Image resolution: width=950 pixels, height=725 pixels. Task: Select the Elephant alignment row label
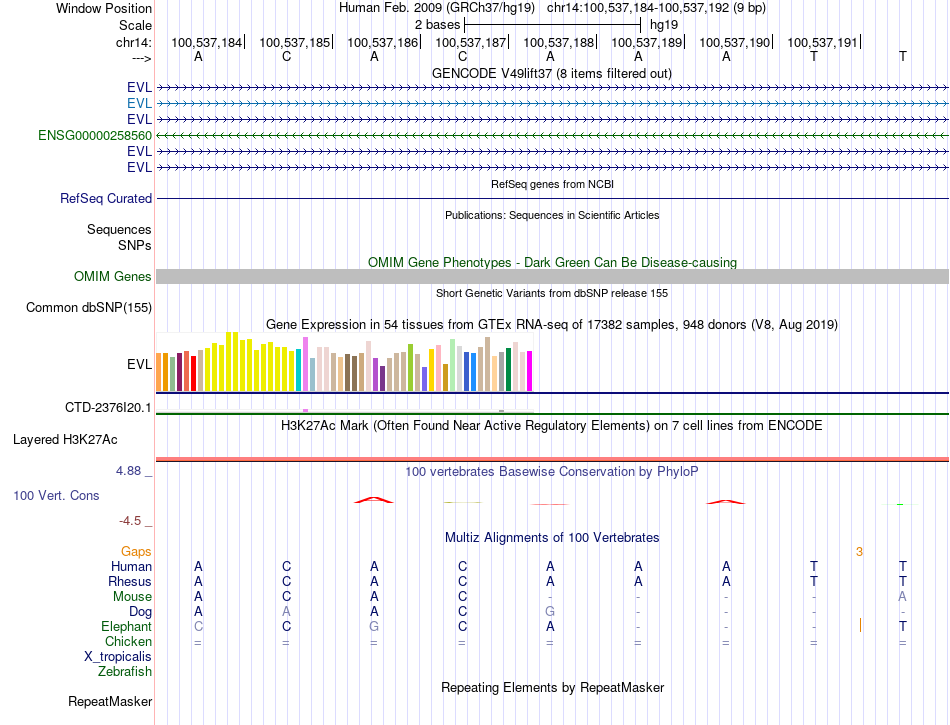[x=126, y=626]
